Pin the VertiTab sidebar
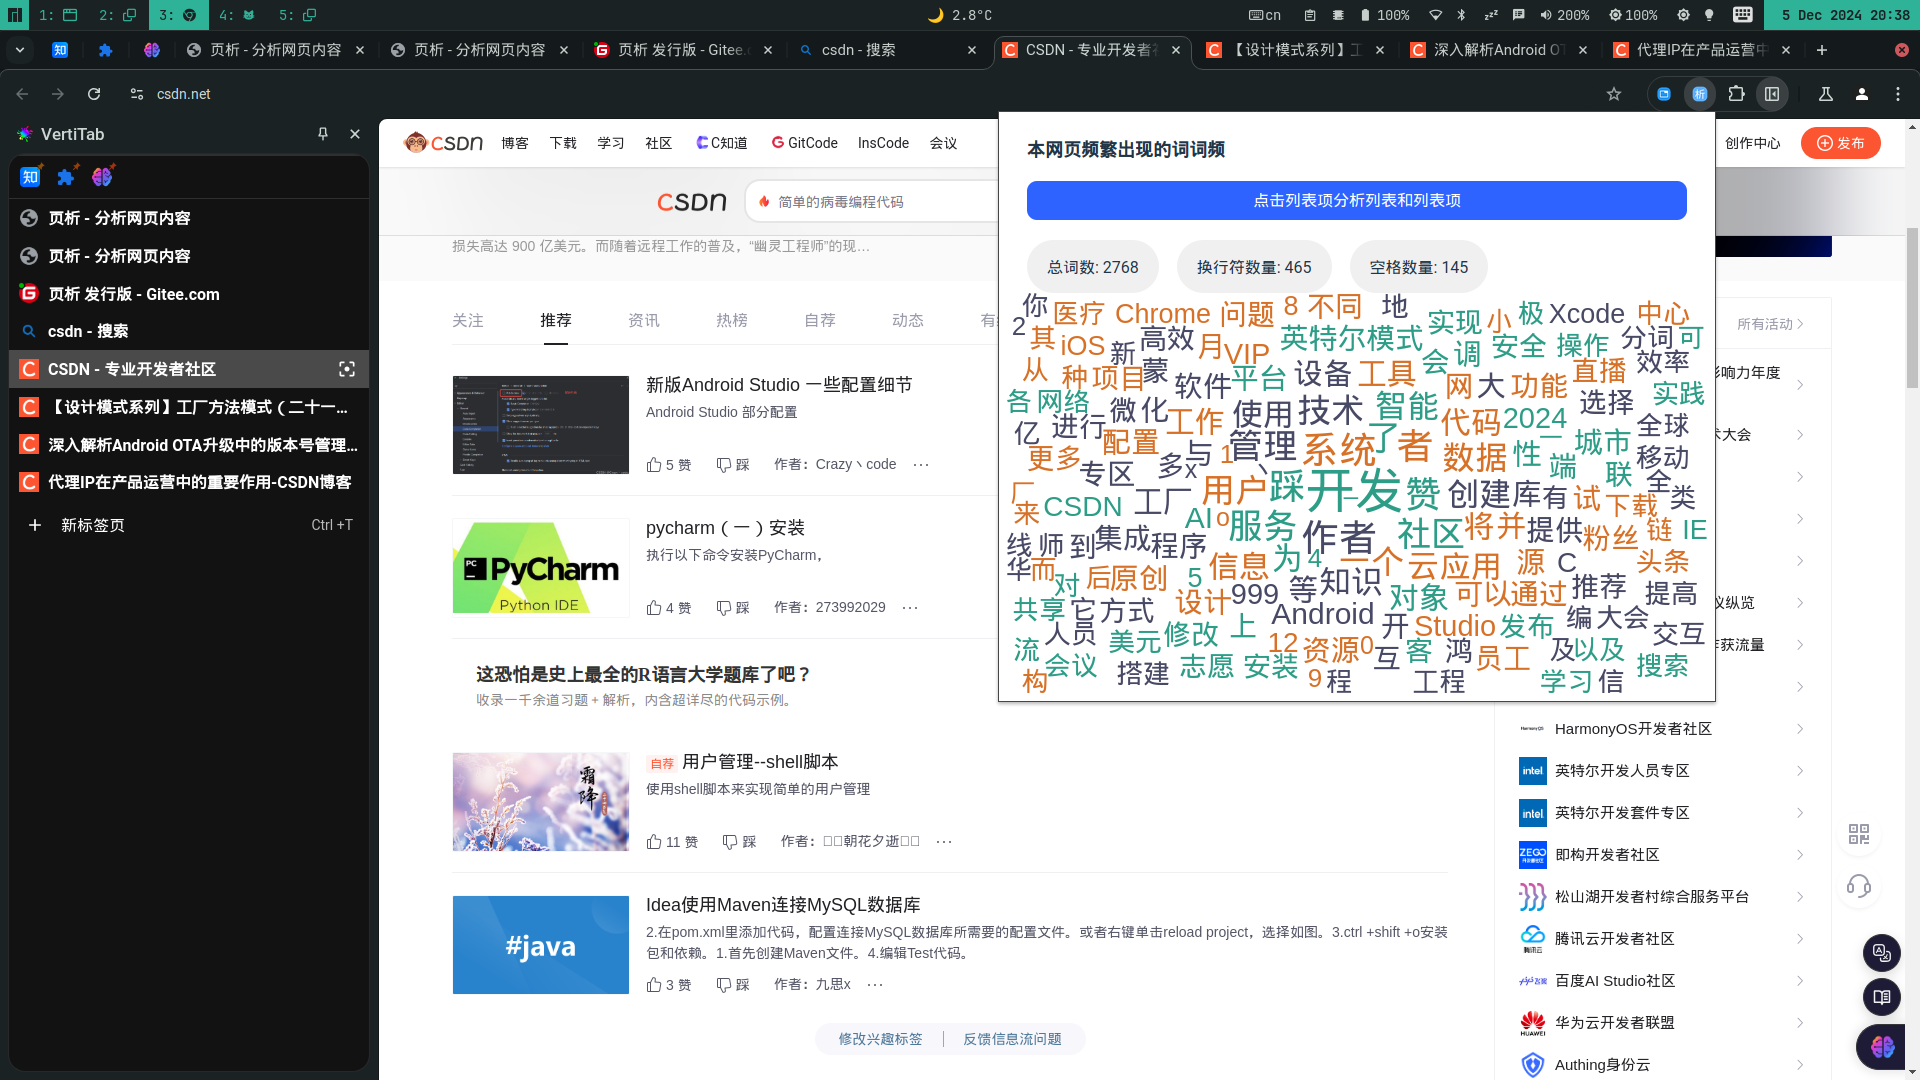Image resolution: width=1920 pixels, height=1080 pixels. tap(322, 134)
